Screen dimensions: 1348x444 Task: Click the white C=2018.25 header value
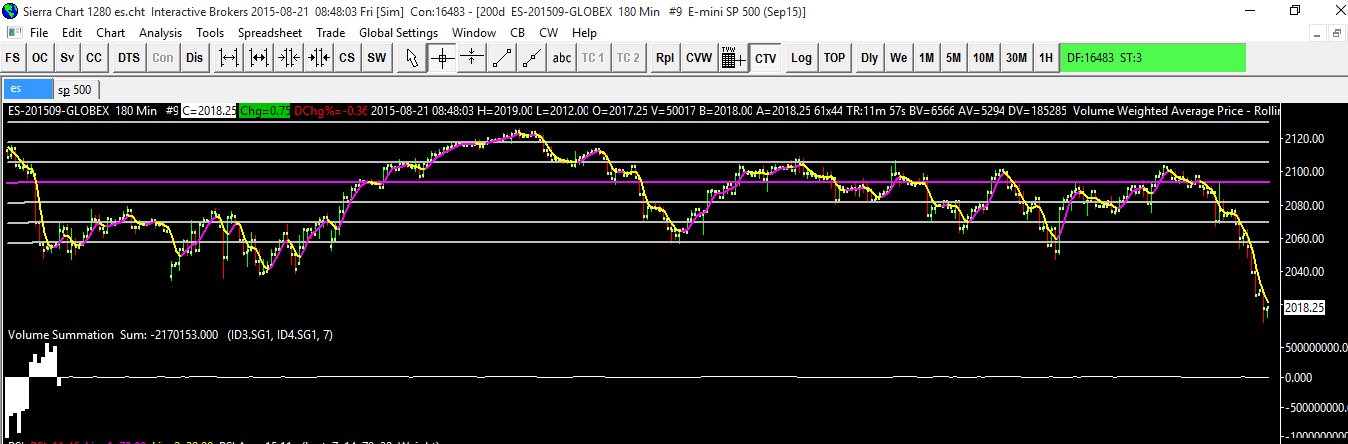coord(209,111)
